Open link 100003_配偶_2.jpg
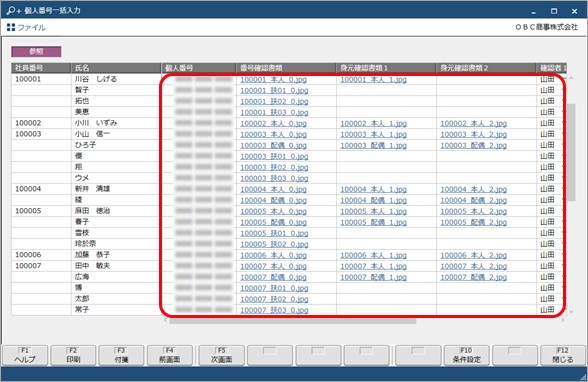Screen dimensions: 588x382 pyautogui.click(x=474, y=145)
